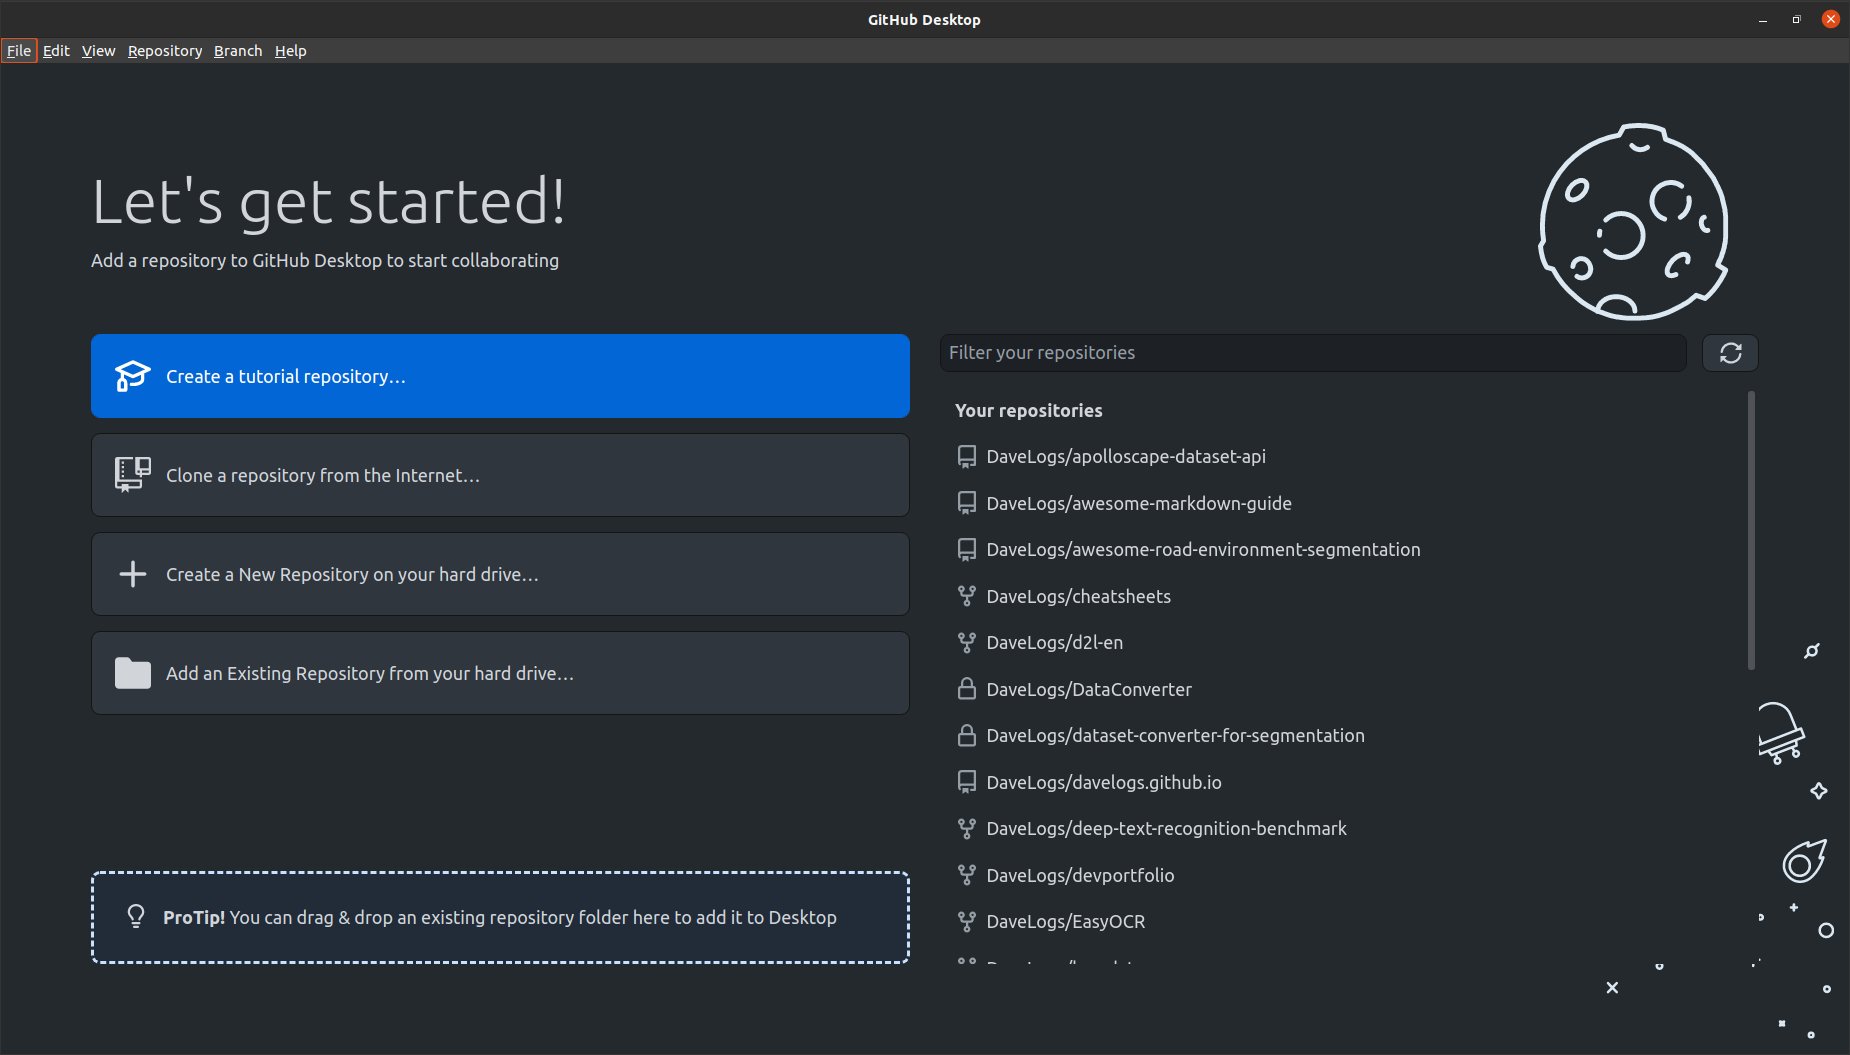
Task: Open the File menu
Action: coord(19,51)
